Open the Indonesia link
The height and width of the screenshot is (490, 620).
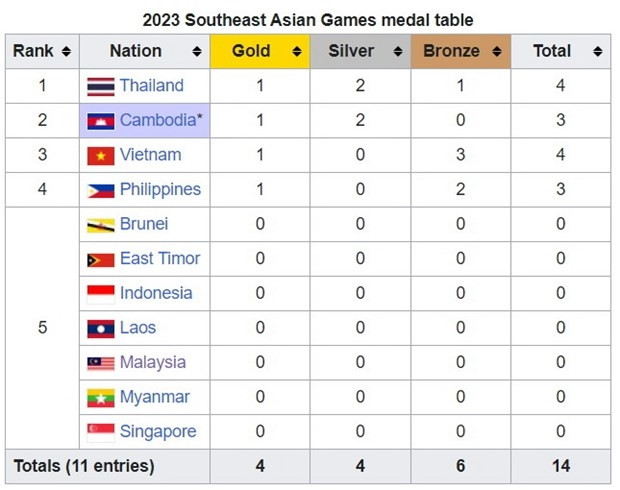coord(156,293)
